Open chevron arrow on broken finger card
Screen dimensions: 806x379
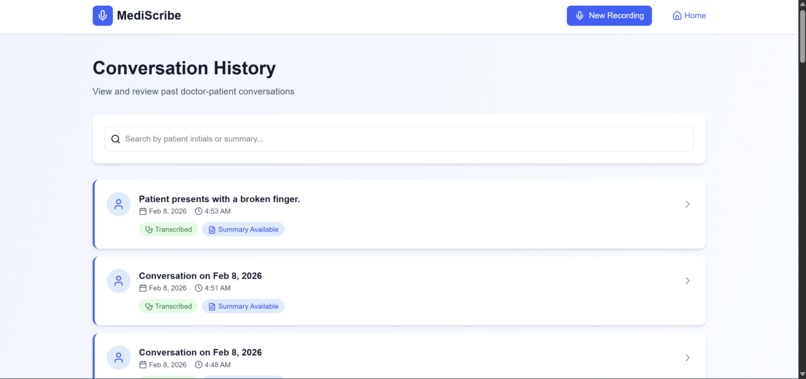pyautogui.click(x=687, y=204)
